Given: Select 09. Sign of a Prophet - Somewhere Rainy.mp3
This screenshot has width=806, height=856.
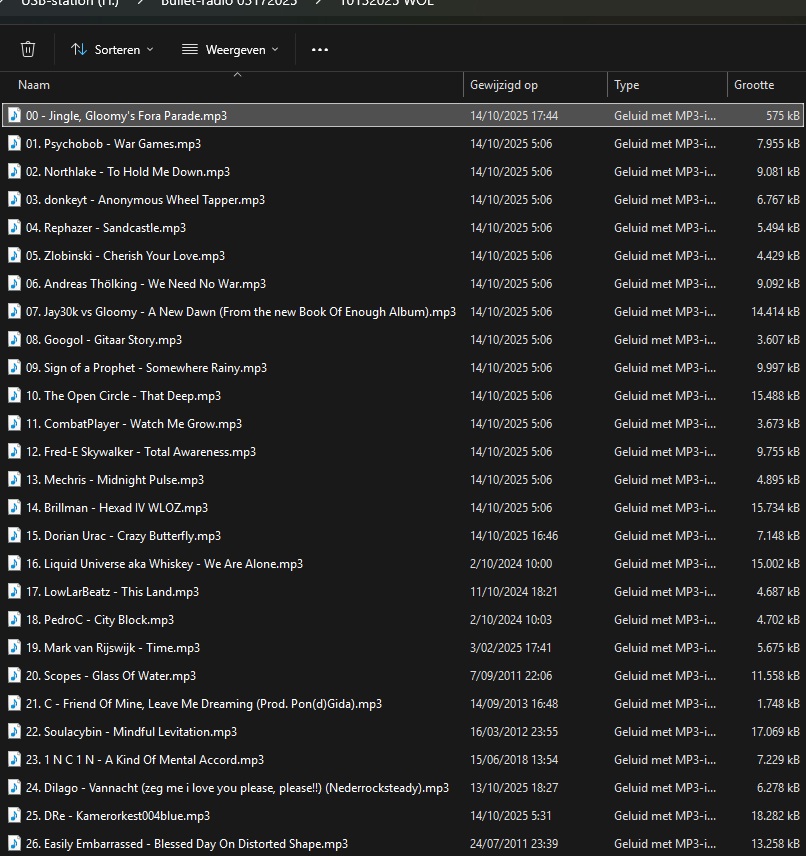Looking at the screenshot, I should pyautogui.click(x=146, y=368).
